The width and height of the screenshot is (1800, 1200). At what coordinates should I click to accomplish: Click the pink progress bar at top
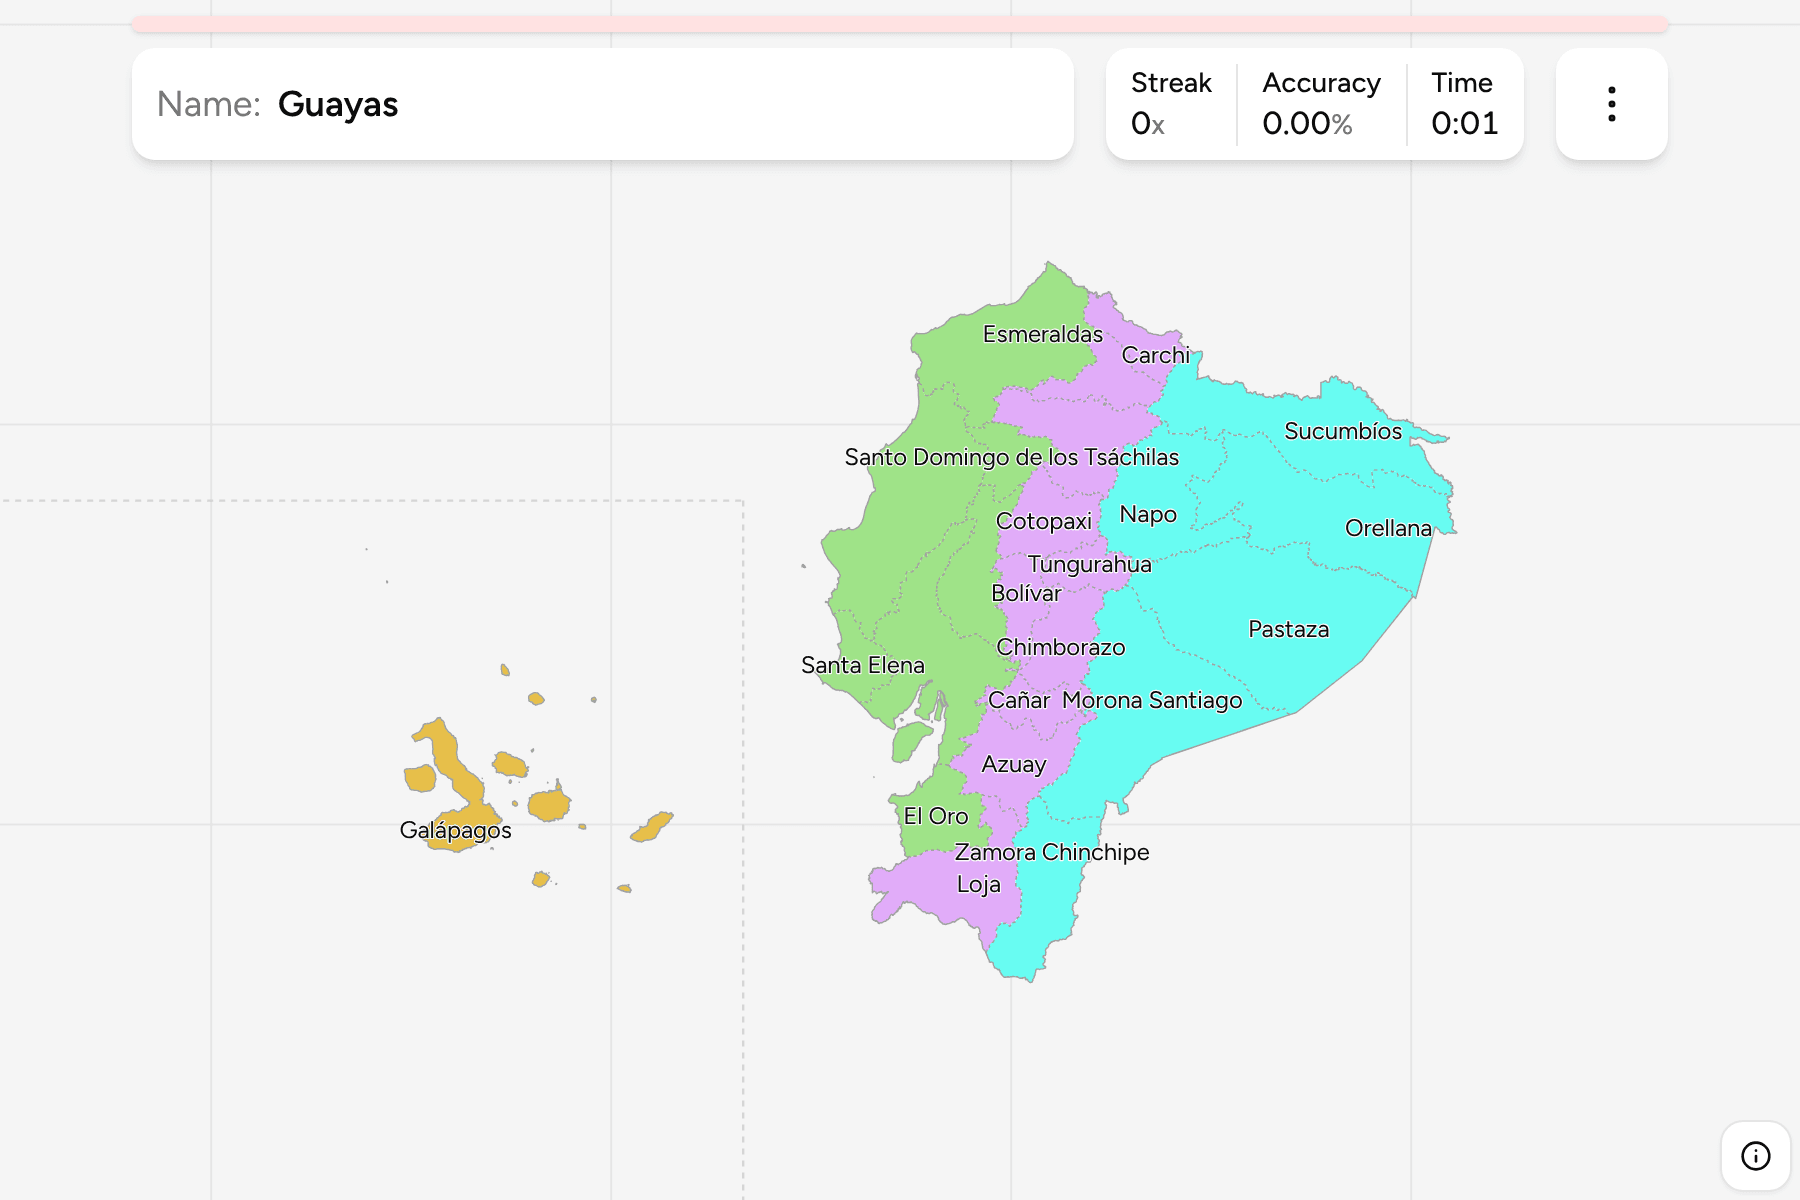900,24
